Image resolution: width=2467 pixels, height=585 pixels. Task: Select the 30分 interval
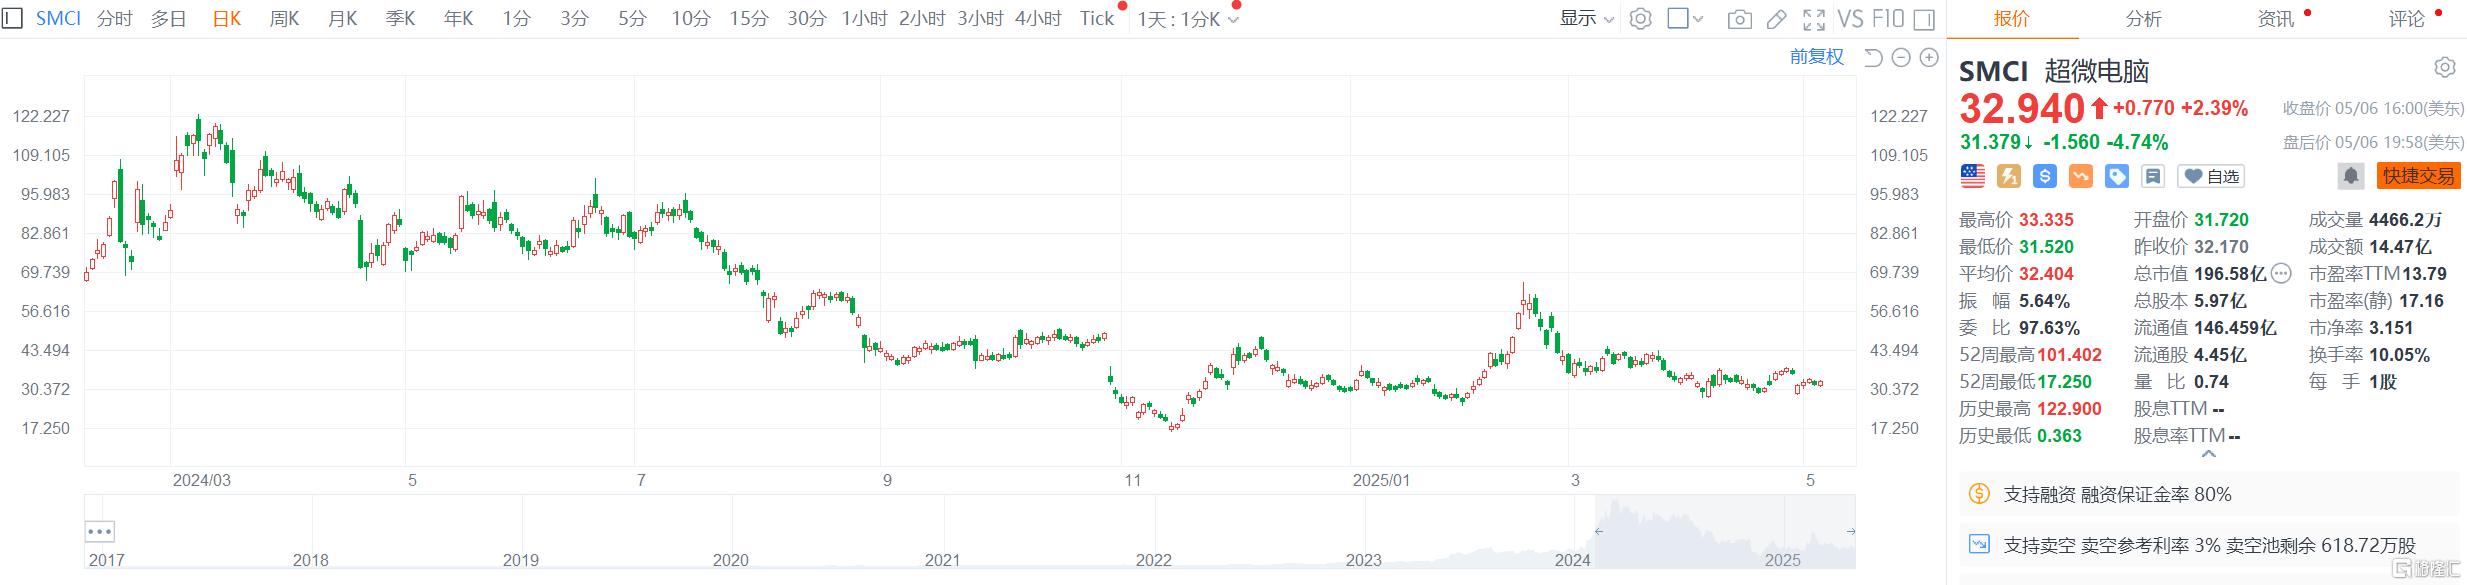click(807, 19)
